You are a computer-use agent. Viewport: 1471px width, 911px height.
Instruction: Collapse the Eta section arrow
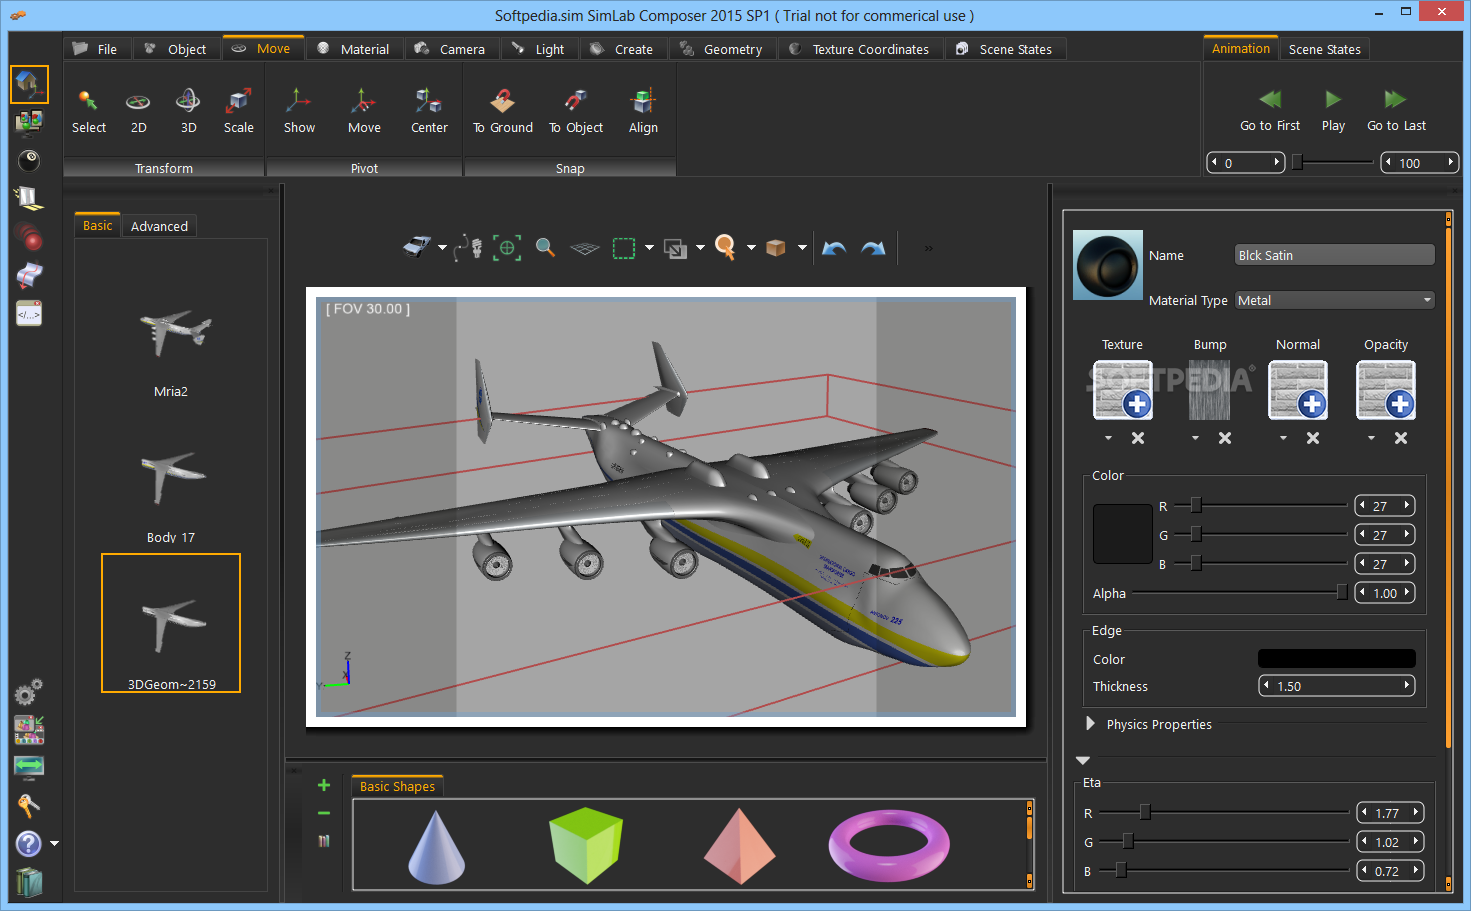(1083, 761)
